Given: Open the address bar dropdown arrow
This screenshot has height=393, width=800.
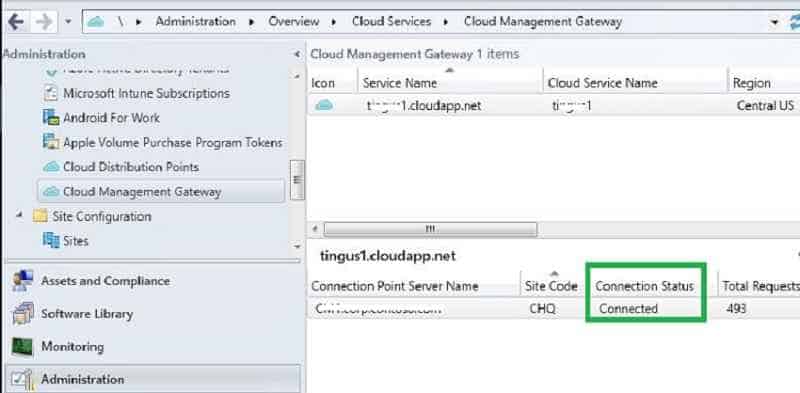Looking at the screenshot, I should (775, 22).
